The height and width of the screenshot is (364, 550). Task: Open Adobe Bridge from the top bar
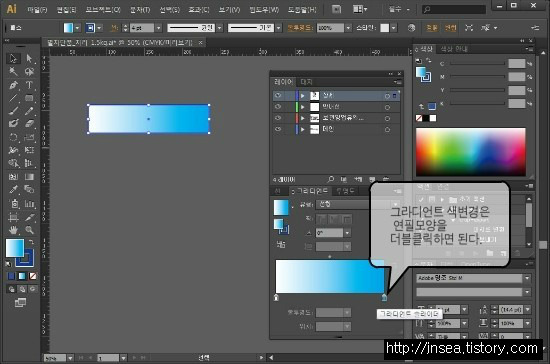[336, 9]
